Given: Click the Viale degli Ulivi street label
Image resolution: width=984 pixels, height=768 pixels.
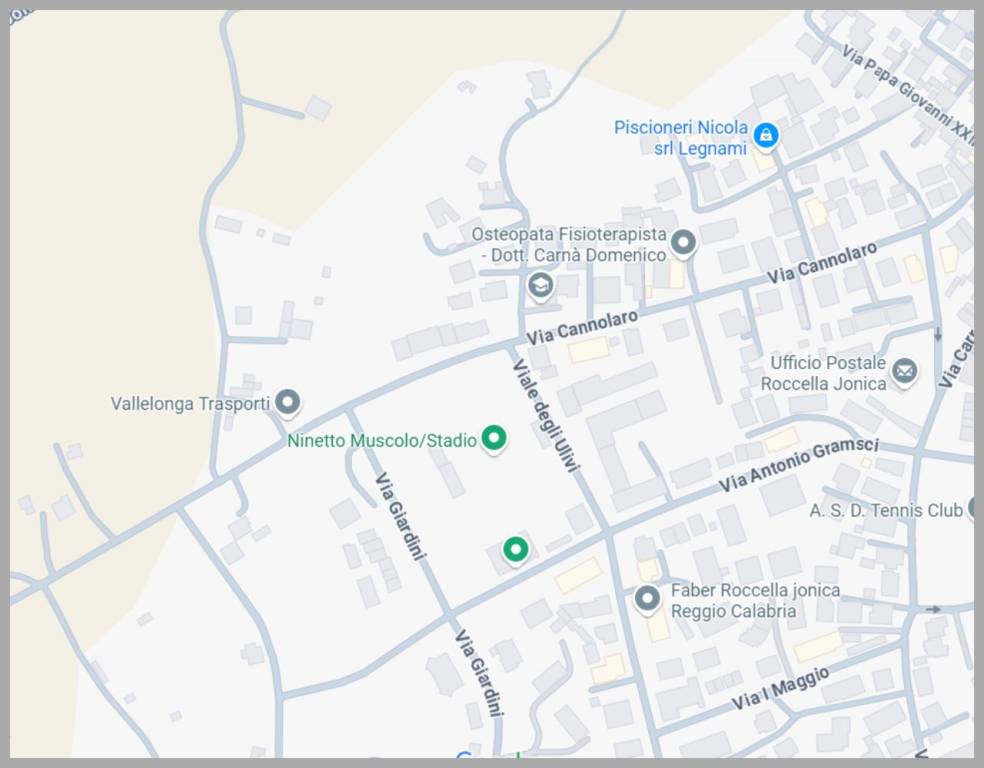Looking at the screenshot, I should point(547,415).
